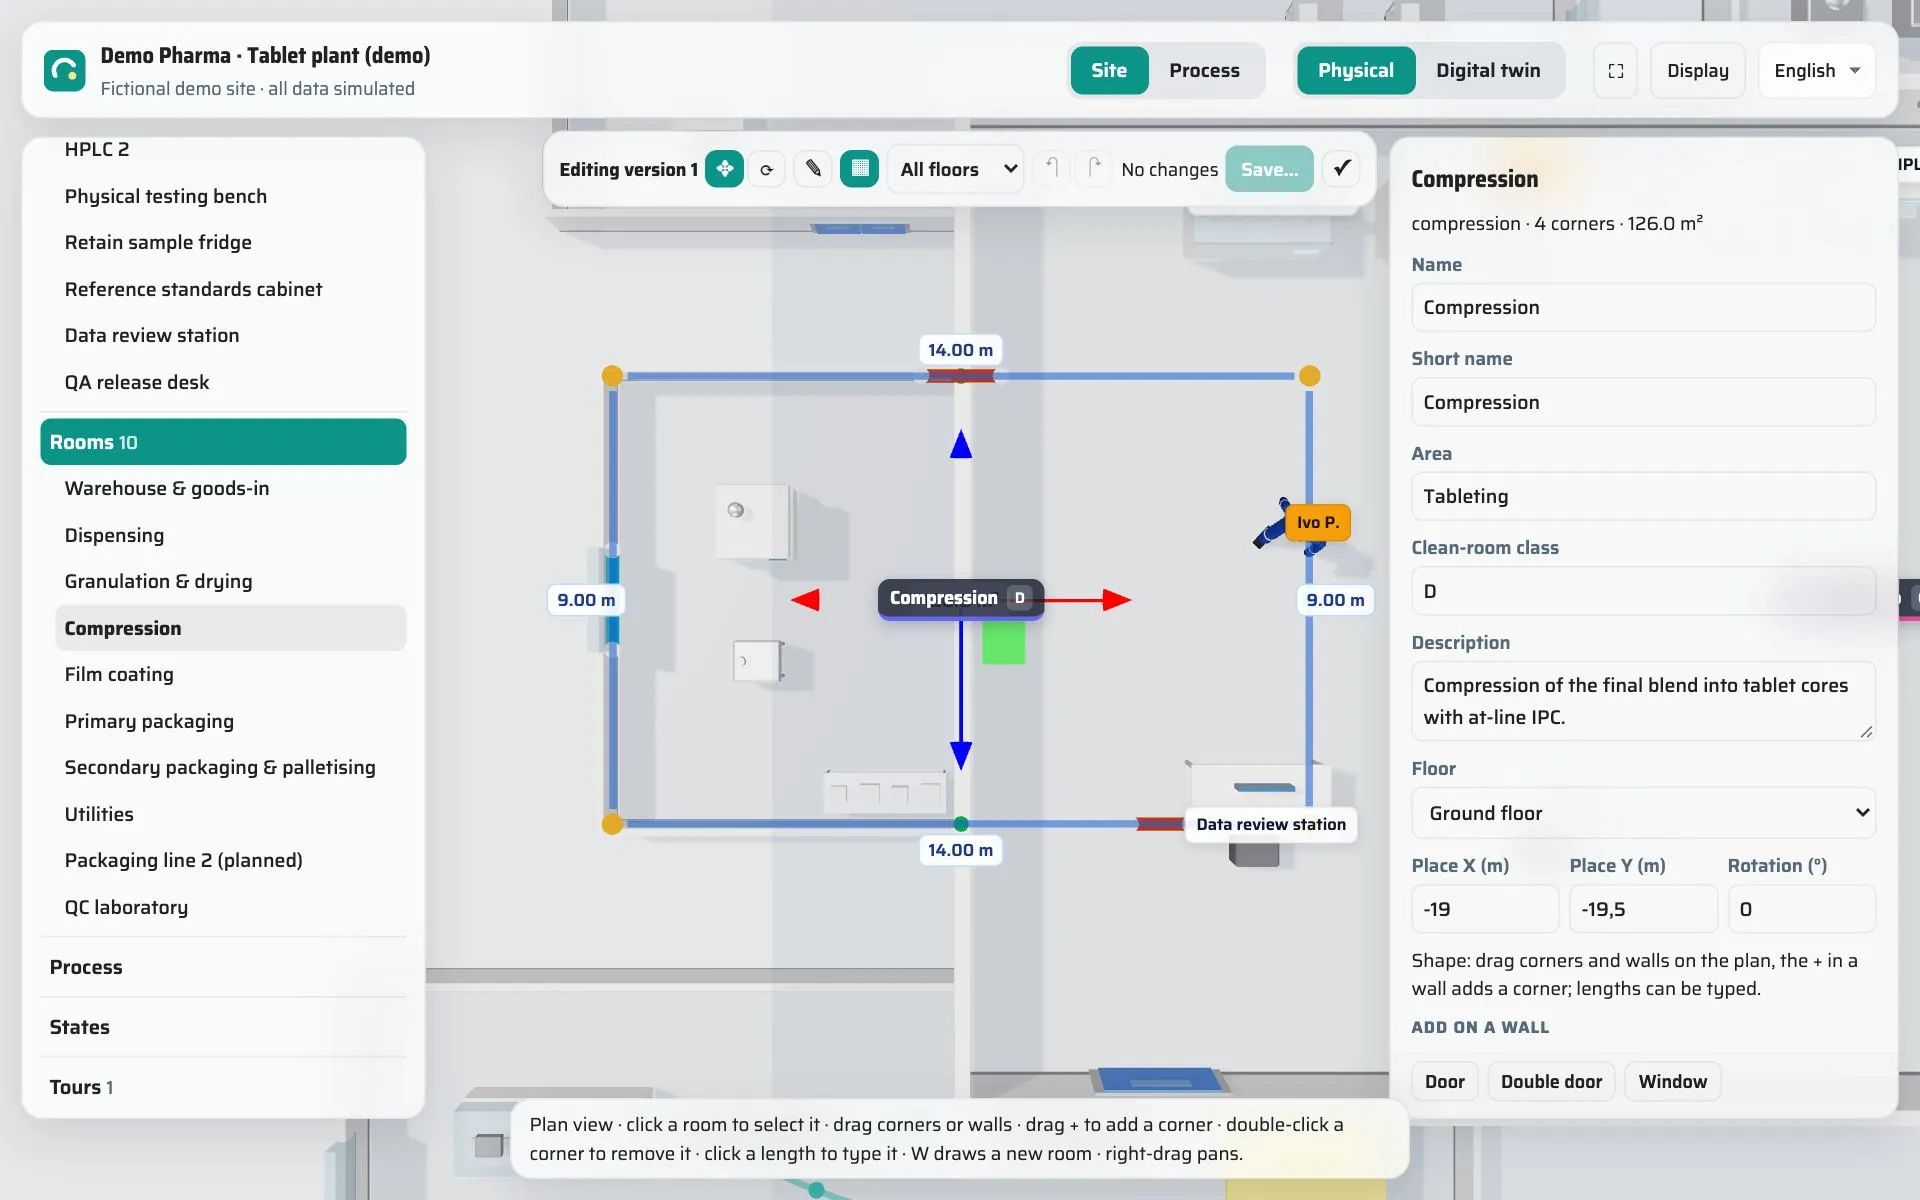Click the red left arrow gizmo
This screenshot has width=1920, height=1200.
pos(805,600)
